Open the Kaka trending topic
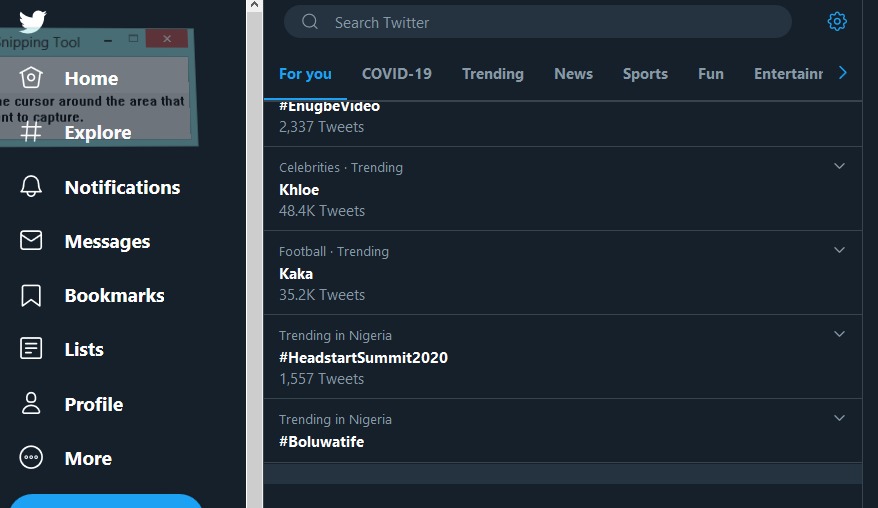878x508 pixels. [x=296, y=274]
